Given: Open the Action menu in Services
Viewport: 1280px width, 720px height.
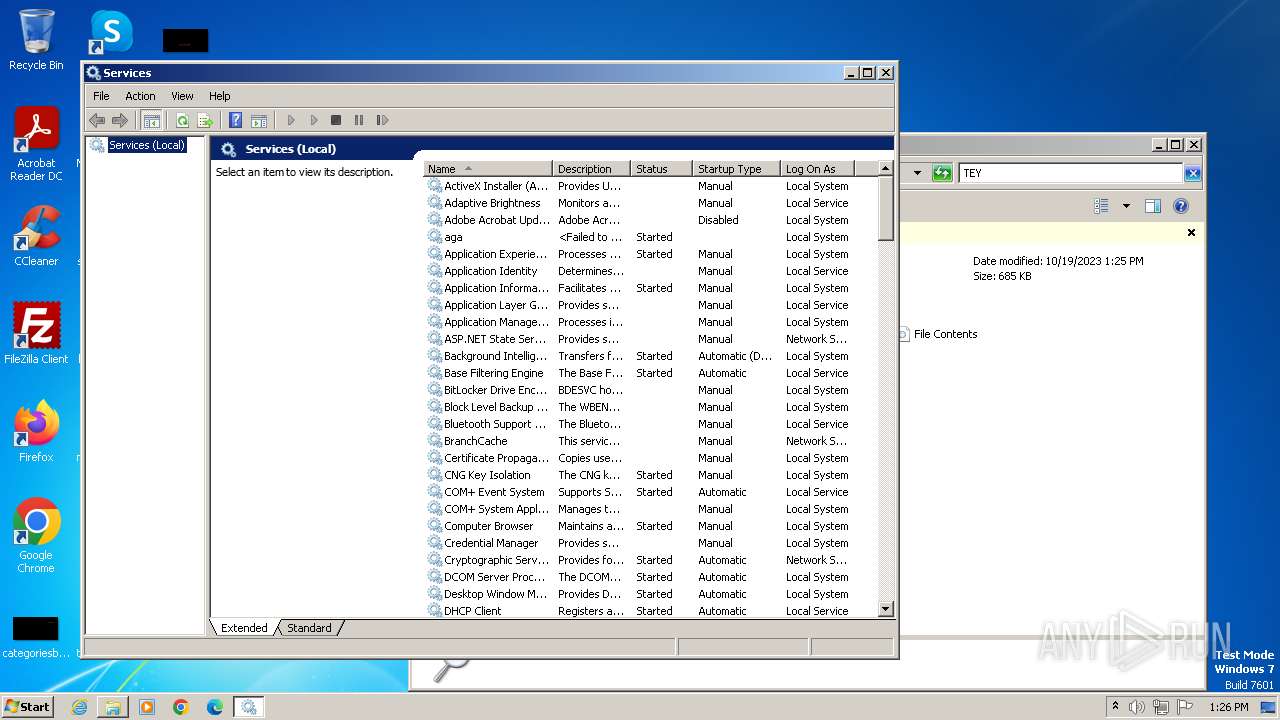Looking at the screenshot, I should tap(140, 96).
